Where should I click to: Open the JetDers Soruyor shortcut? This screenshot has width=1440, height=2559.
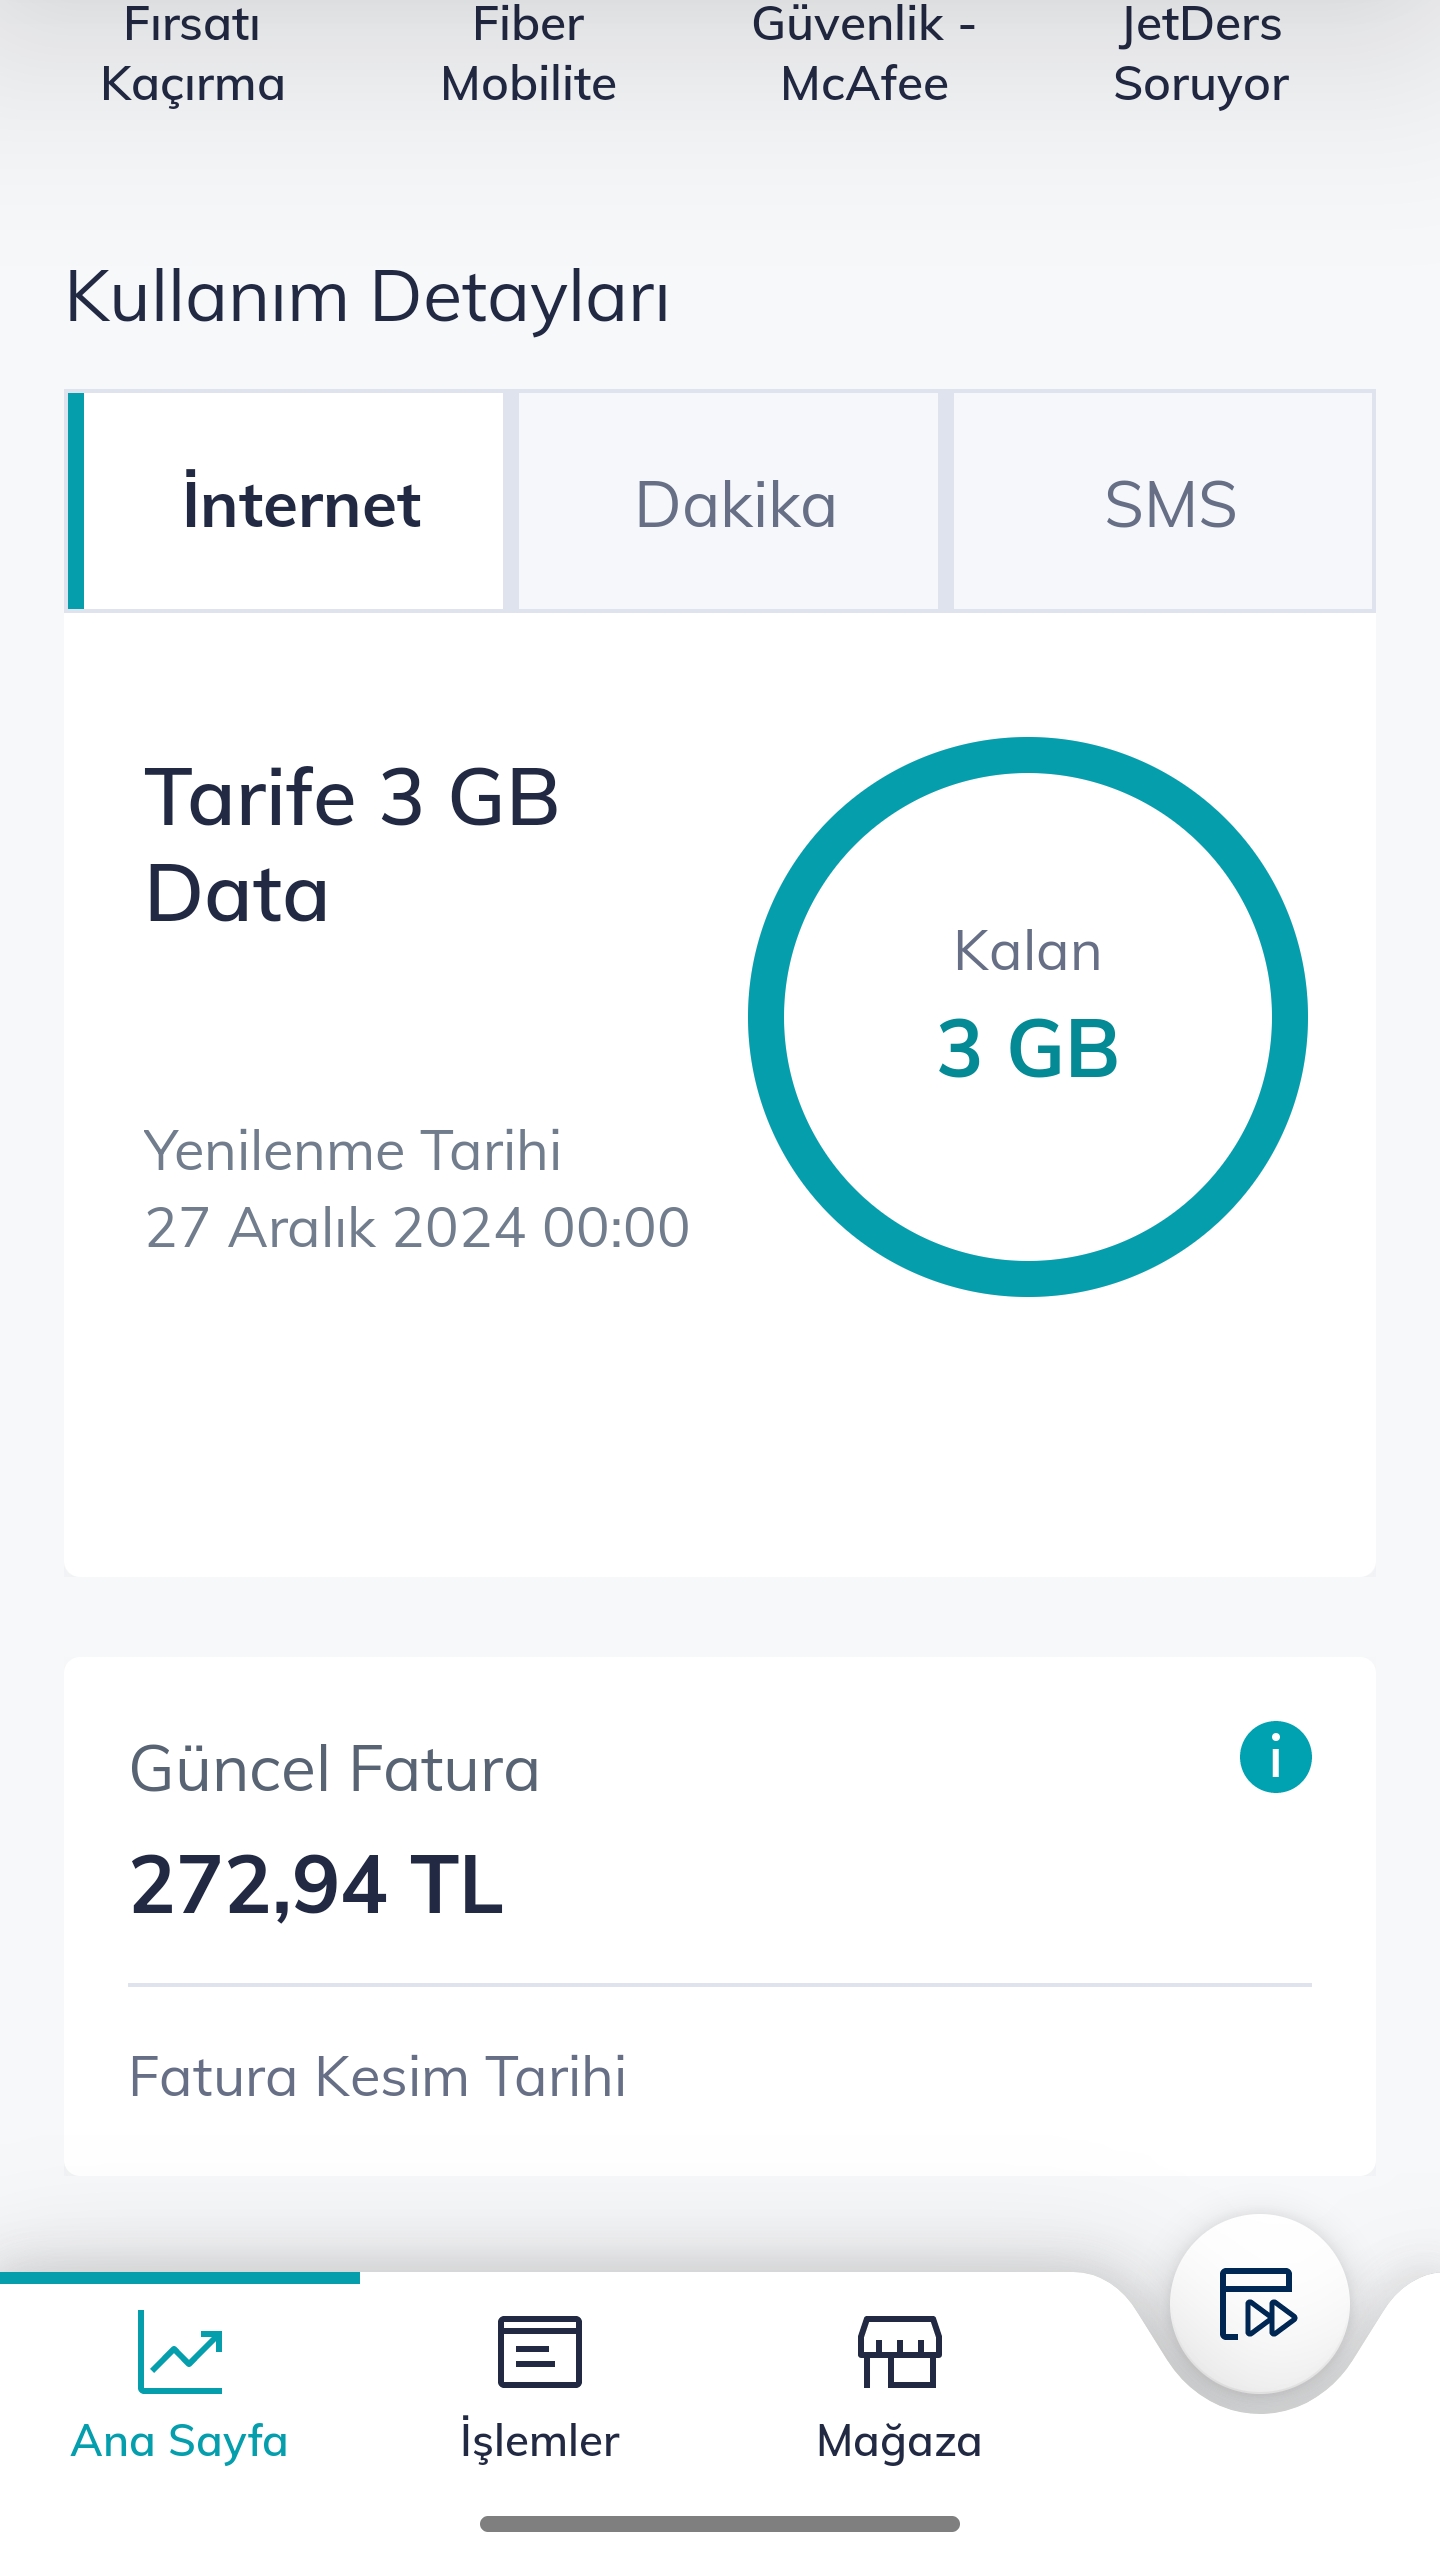pyautogui.click(x=1200, y=54)
